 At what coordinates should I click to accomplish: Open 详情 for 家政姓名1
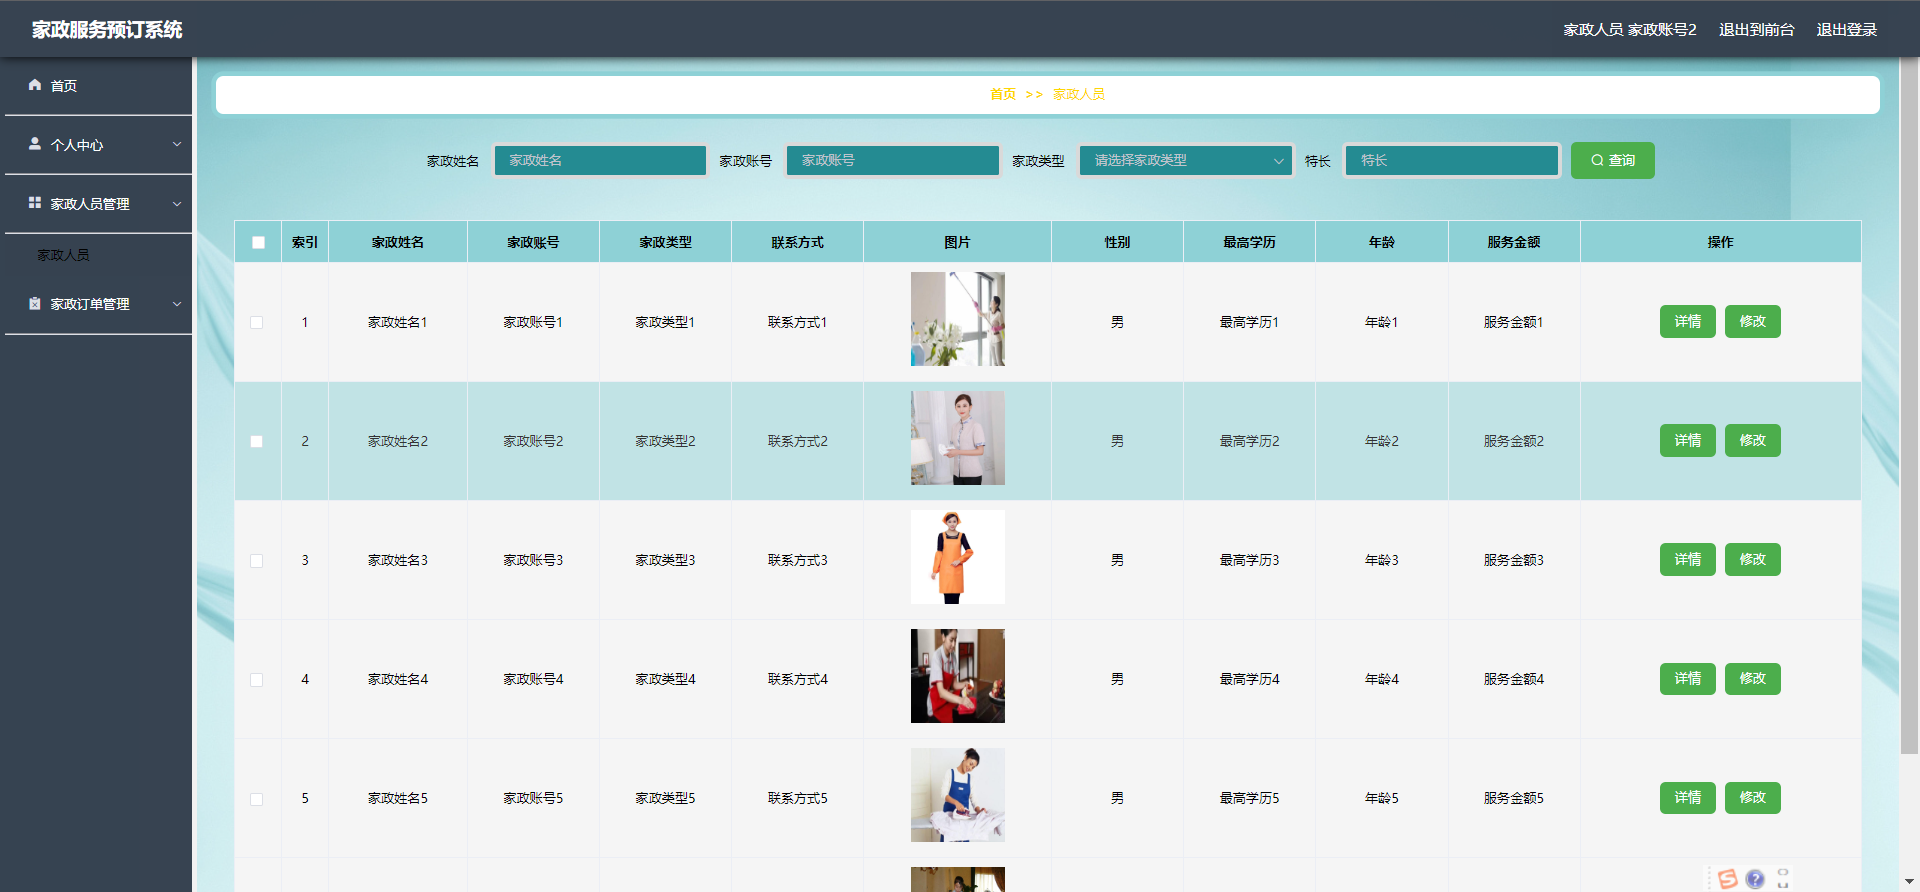tap(1687, 321)
